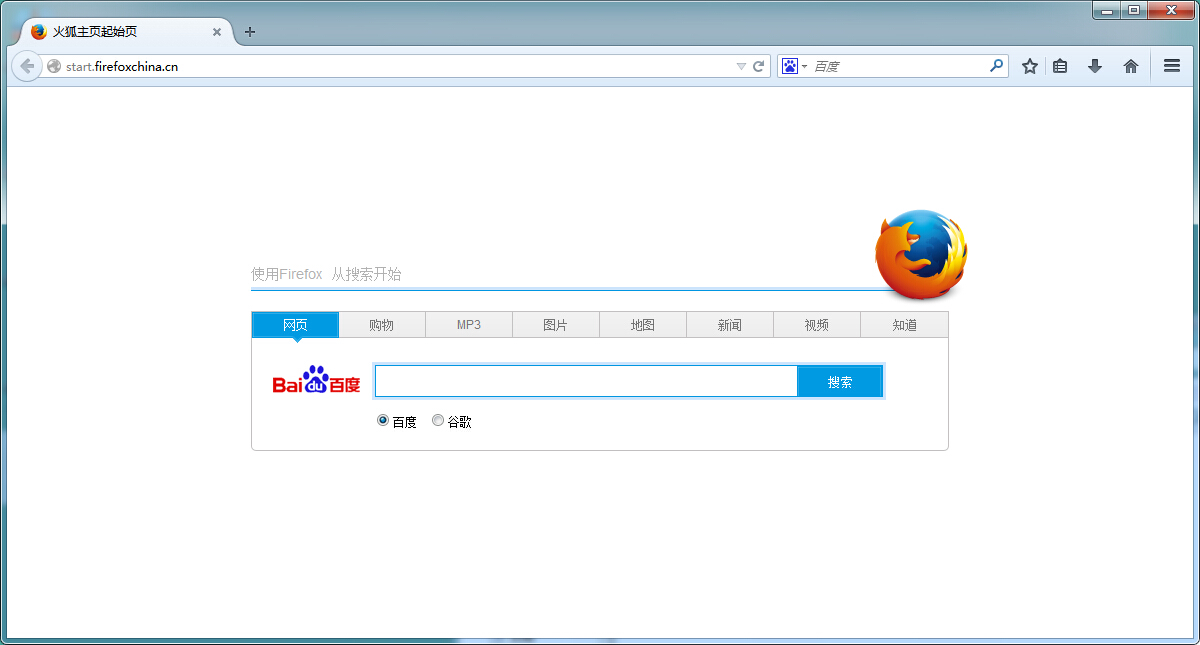Switch to the 网页 search tab
This screenshot has width=1200, height=645.
click(295, 325)
